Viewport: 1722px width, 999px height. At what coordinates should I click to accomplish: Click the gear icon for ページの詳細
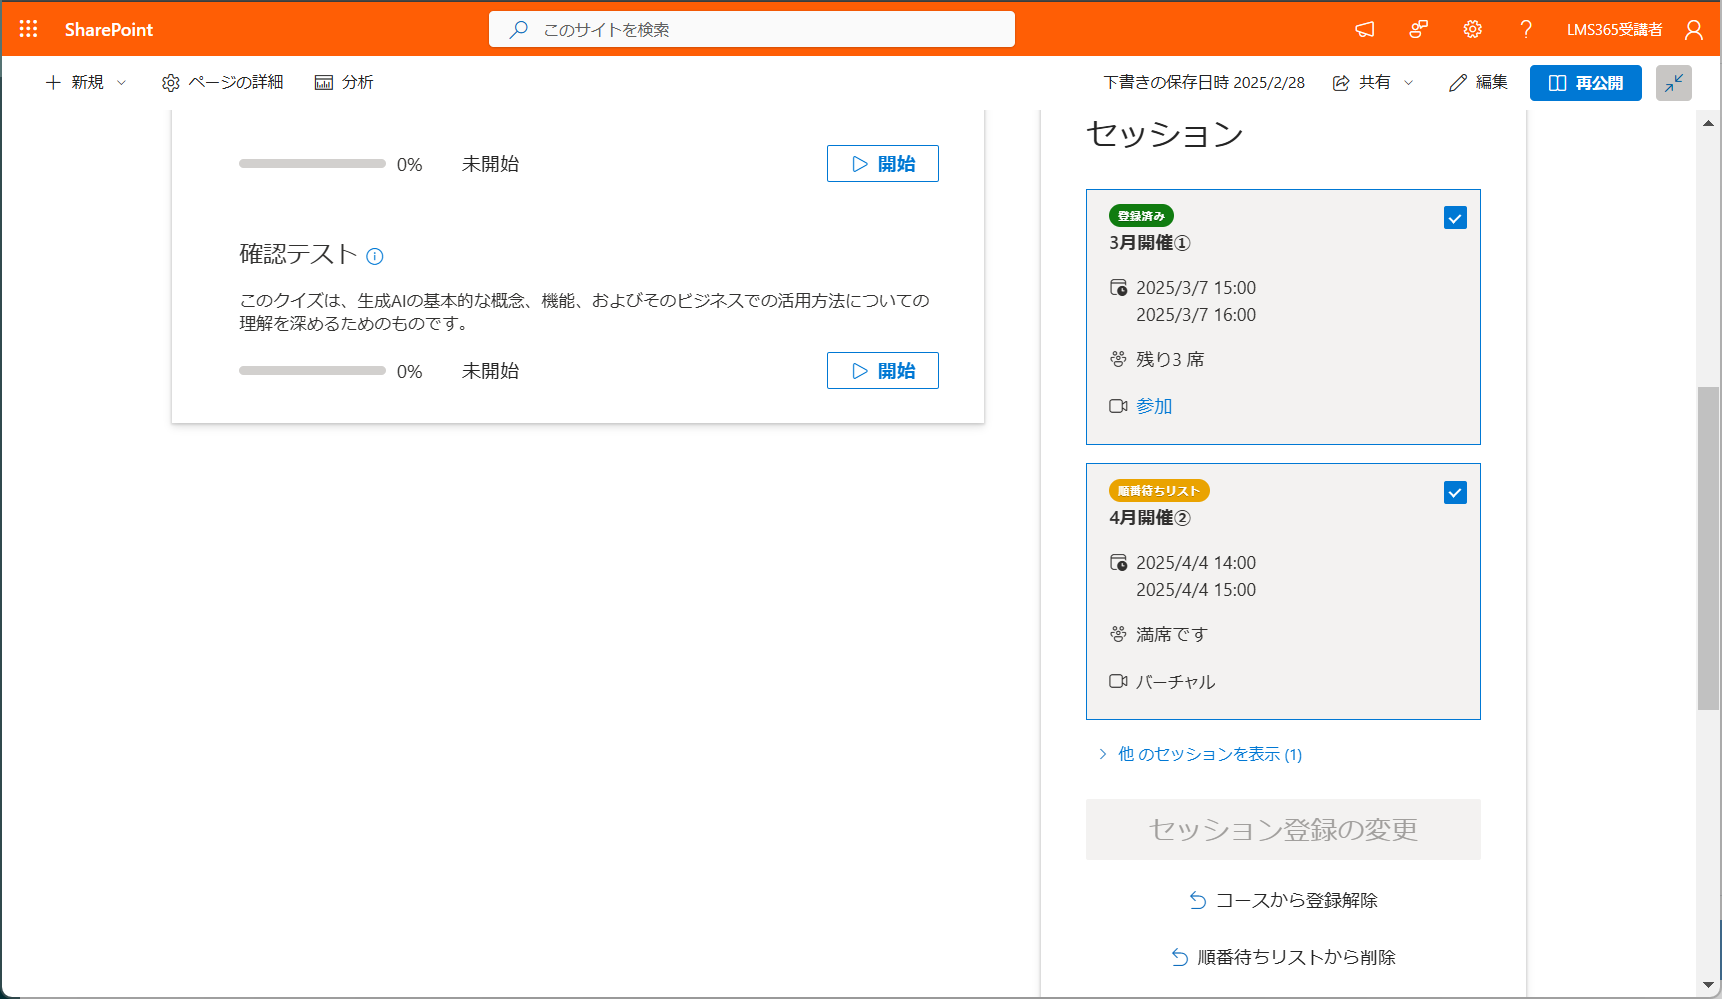[x=171, y=83]
